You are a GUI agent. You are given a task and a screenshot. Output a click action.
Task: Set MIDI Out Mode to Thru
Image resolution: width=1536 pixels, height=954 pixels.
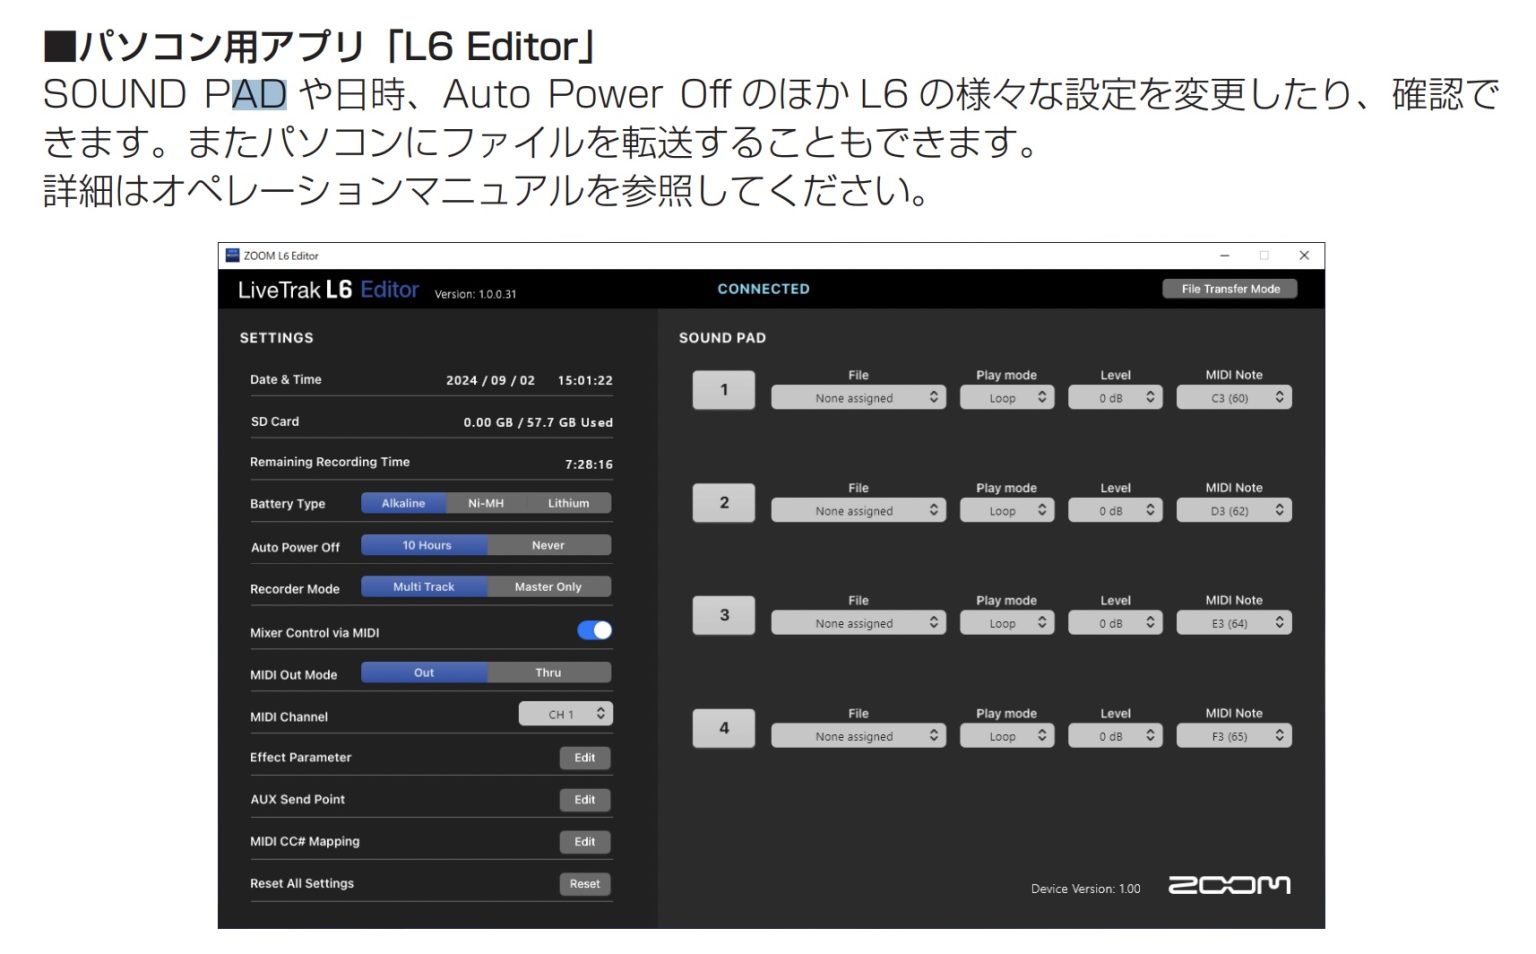pyautogui.click(x=549, y=672)
